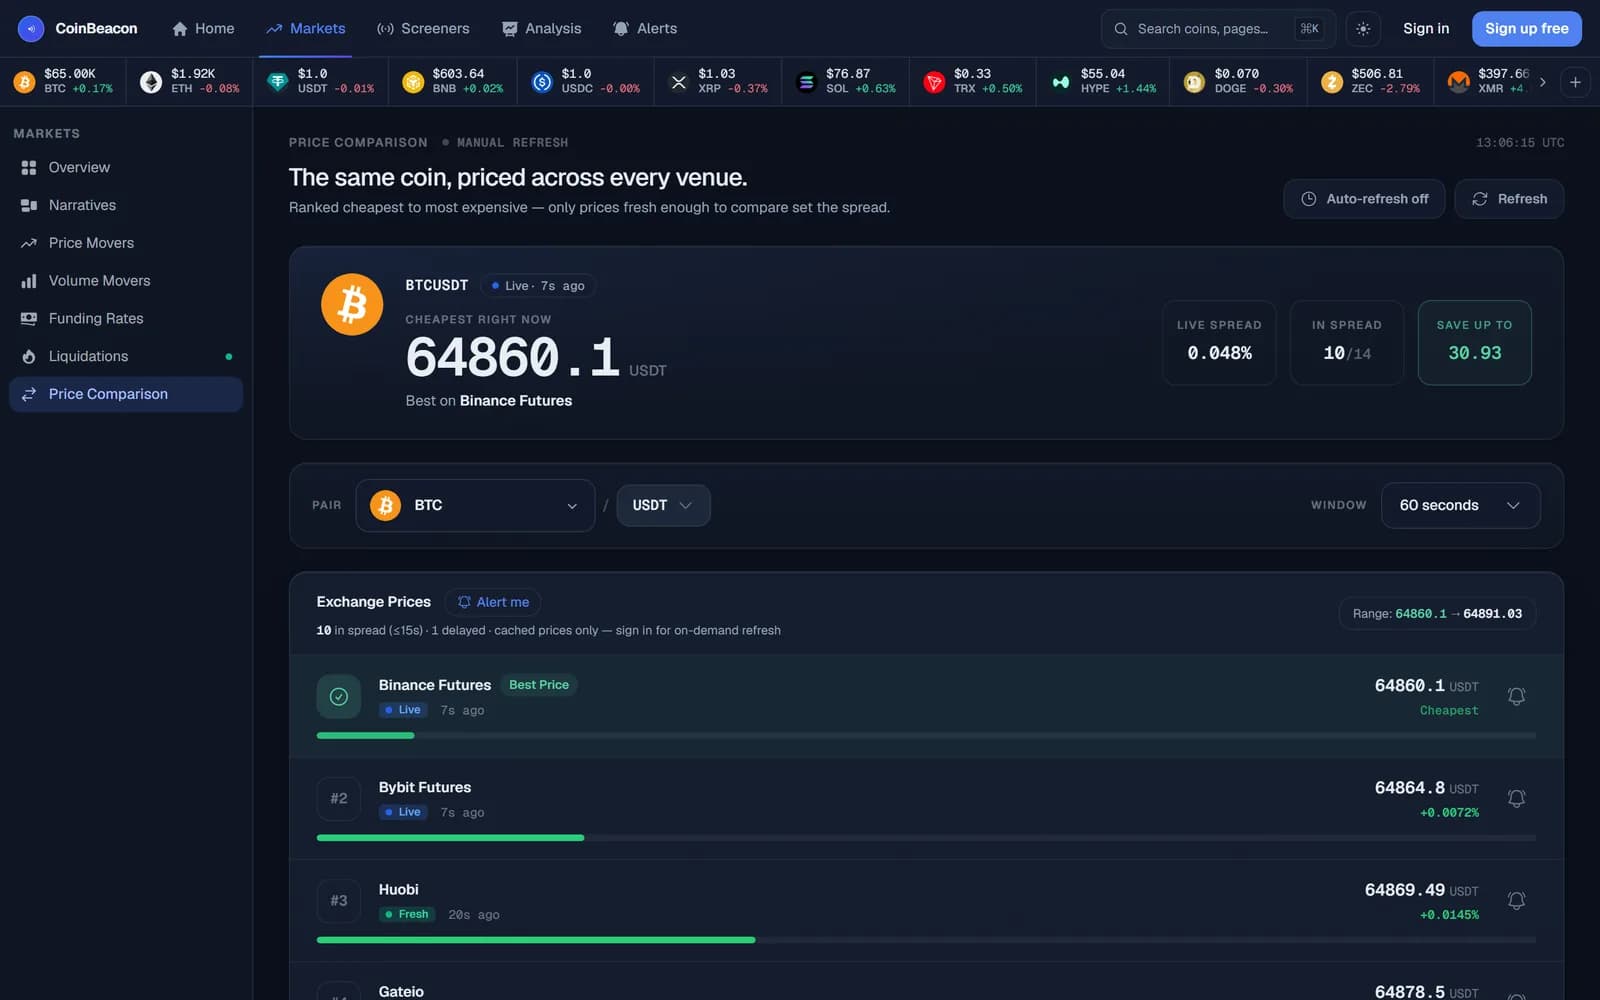Click the Save Up To 30.93 card
The height and width of the screenshot is (1000, 1600).
(x=1474, y=342)
